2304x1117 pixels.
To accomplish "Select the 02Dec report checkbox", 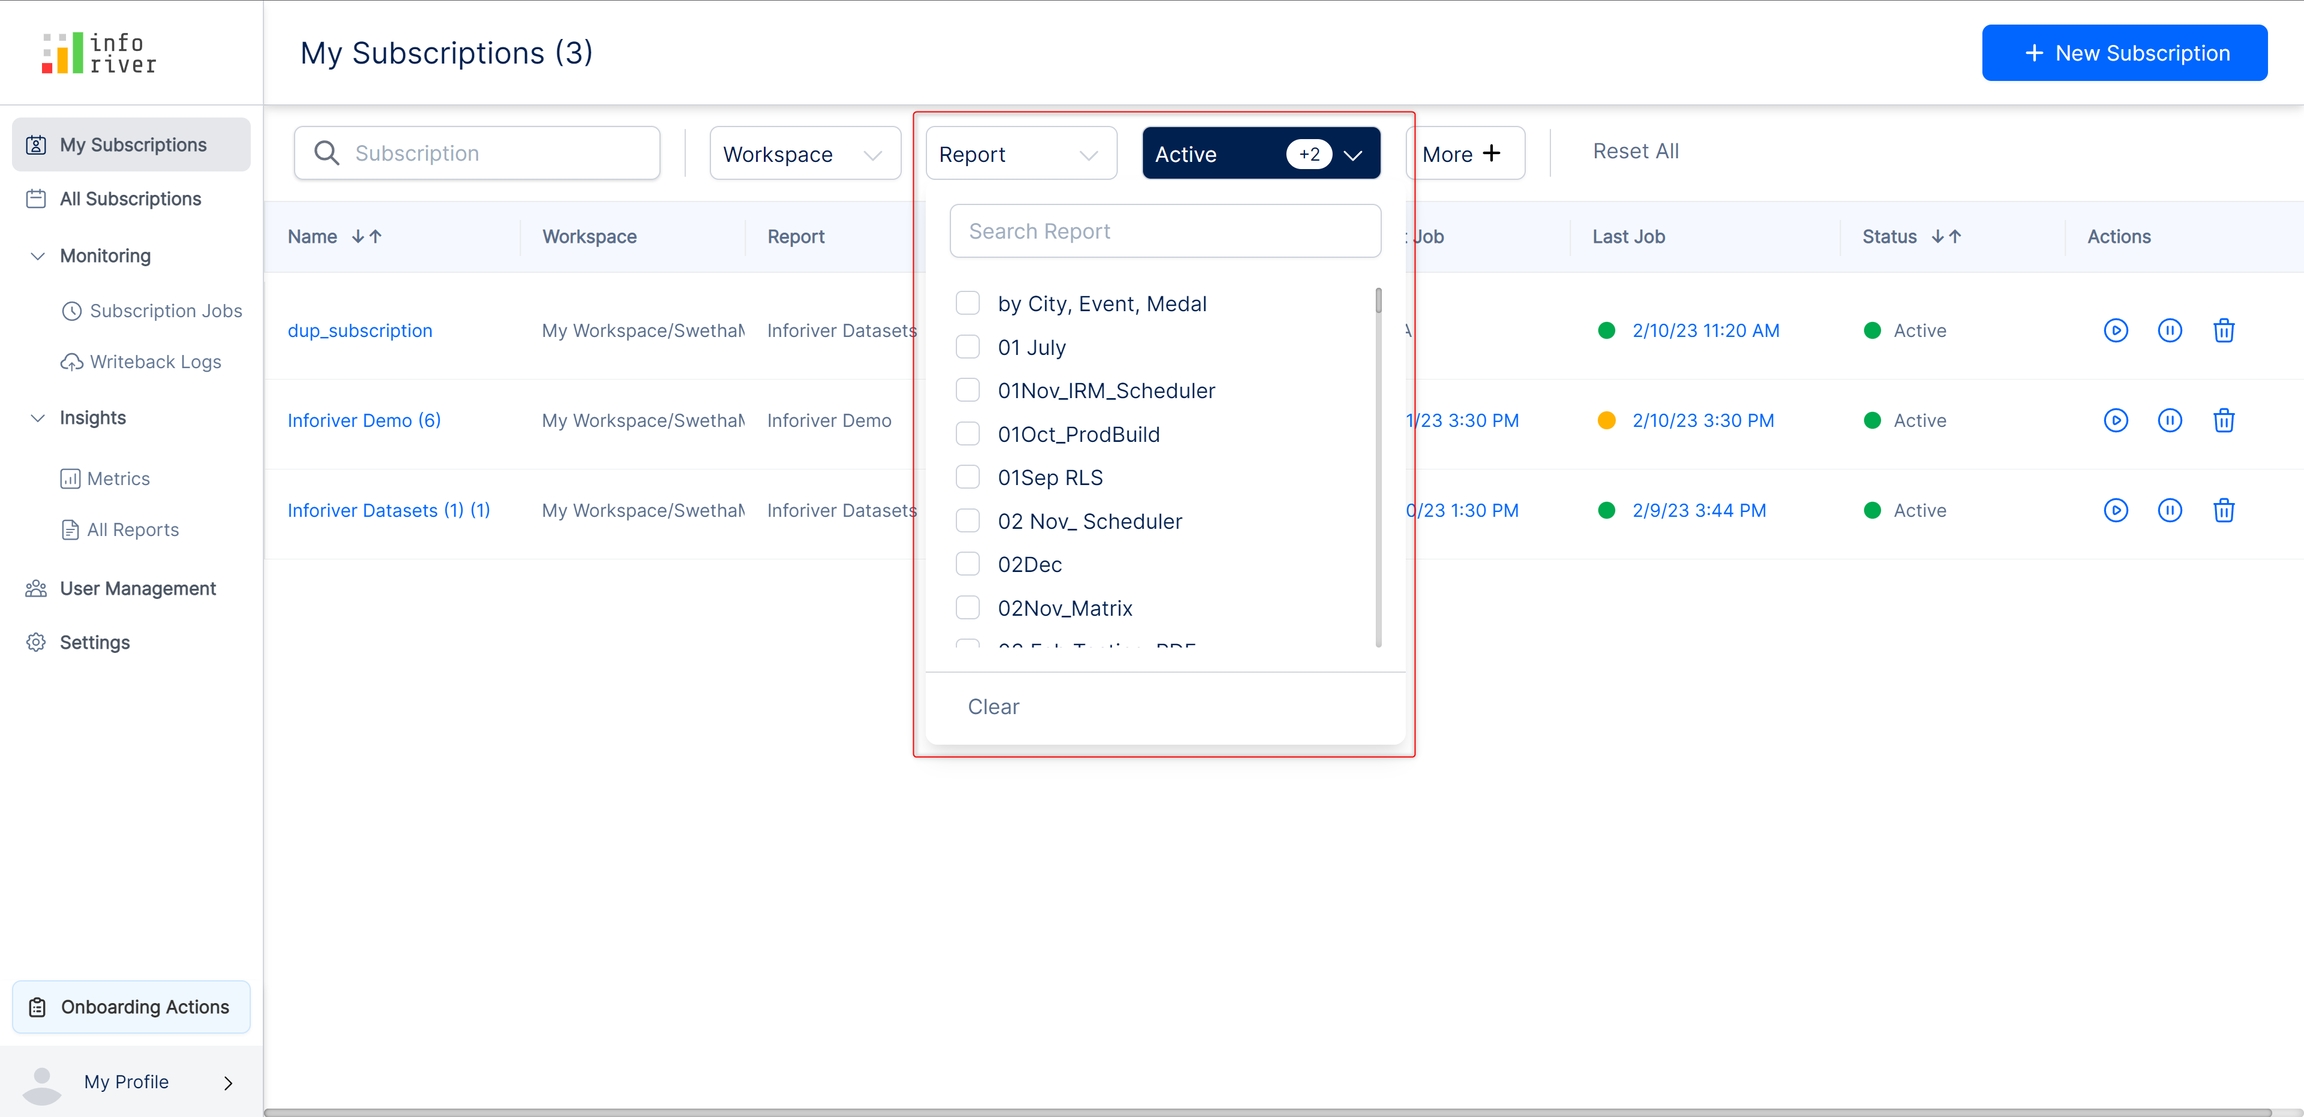I will [967, 564].
